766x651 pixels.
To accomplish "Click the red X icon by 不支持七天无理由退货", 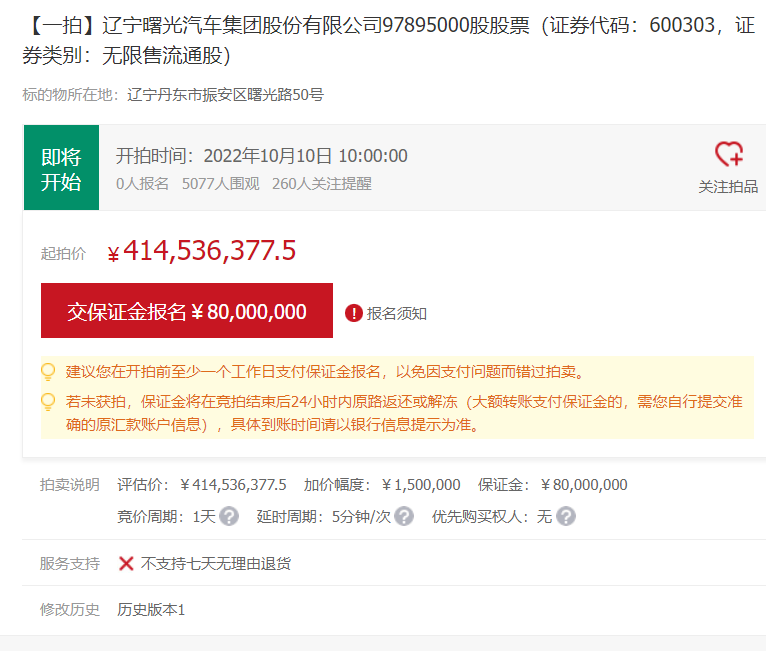I will tap(126, 564).
